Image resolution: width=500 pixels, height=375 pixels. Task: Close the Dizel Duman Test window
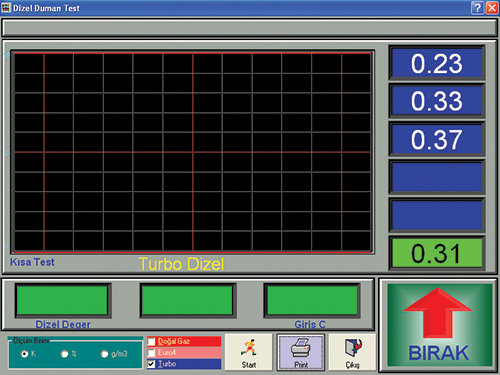coord(492,7)
